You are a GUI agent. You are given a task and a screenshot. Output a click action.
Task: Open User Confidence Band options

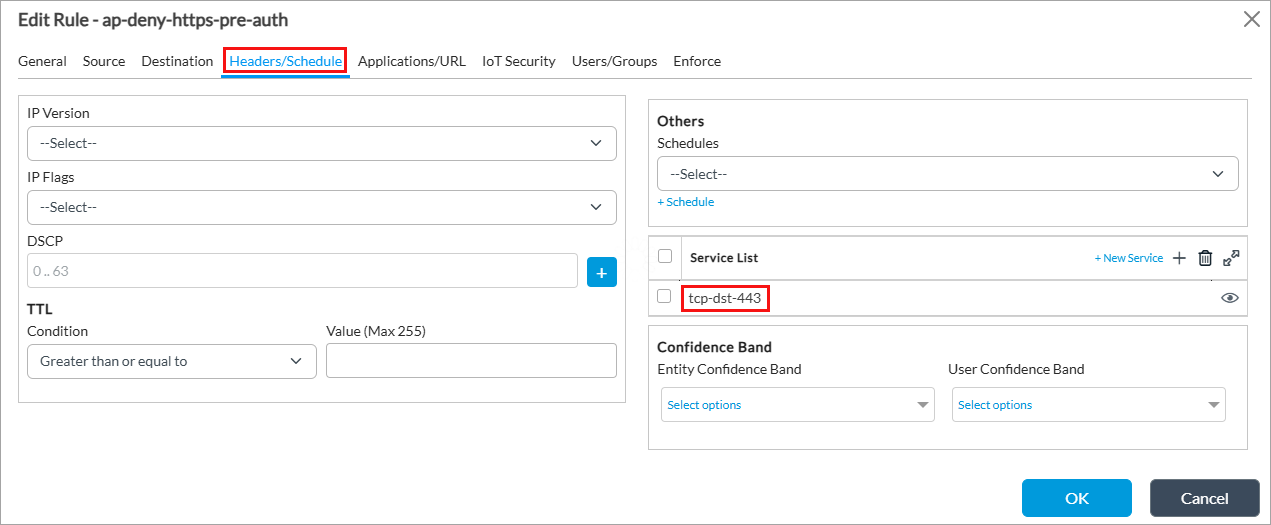coord(1088,405)
